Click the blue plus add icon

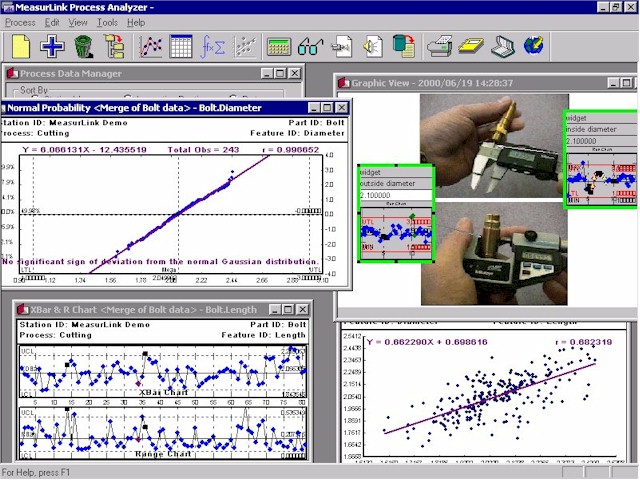pyautogui.click(x=52, y=45)
